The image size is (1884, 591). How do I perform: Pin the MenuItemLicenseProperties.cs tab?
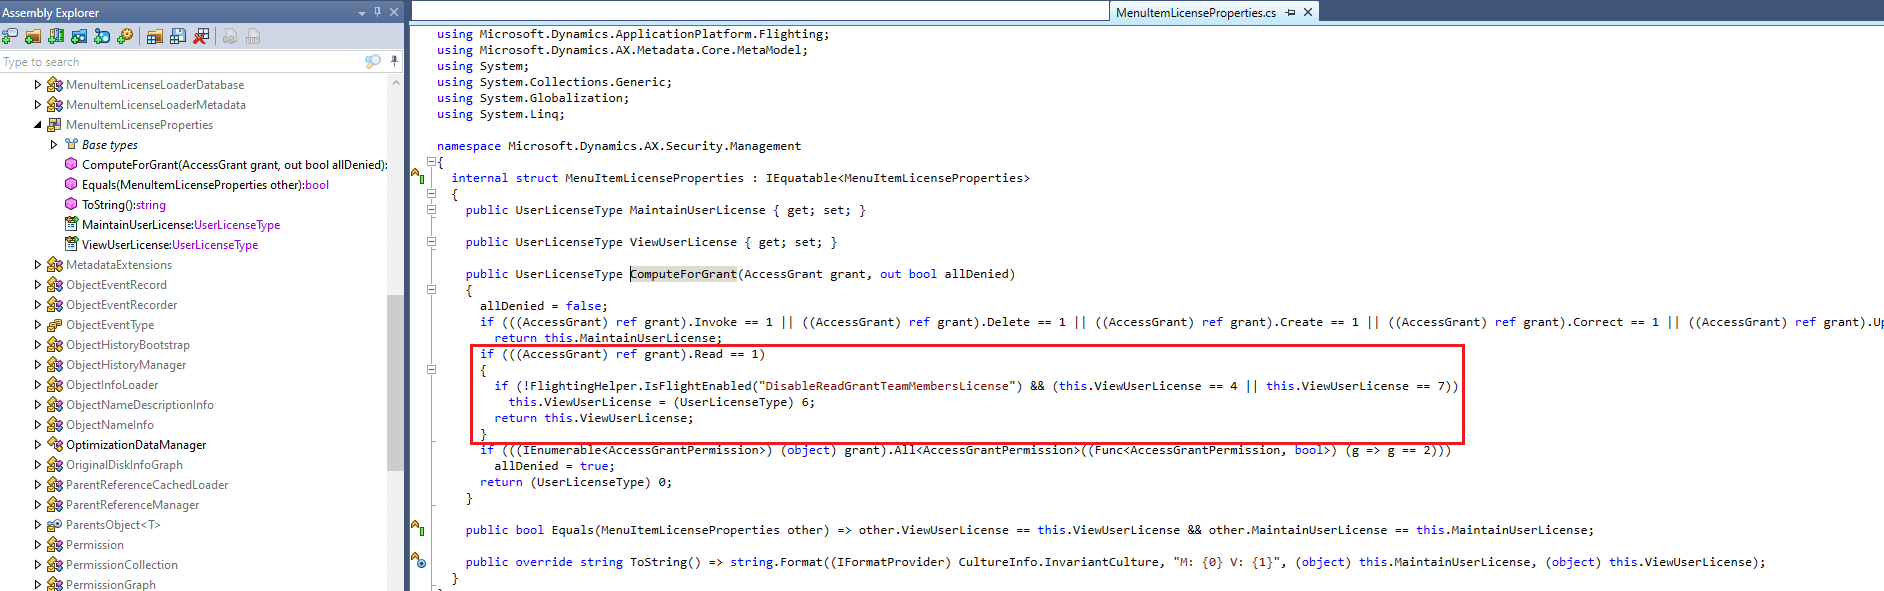[x=1291, y=12]
